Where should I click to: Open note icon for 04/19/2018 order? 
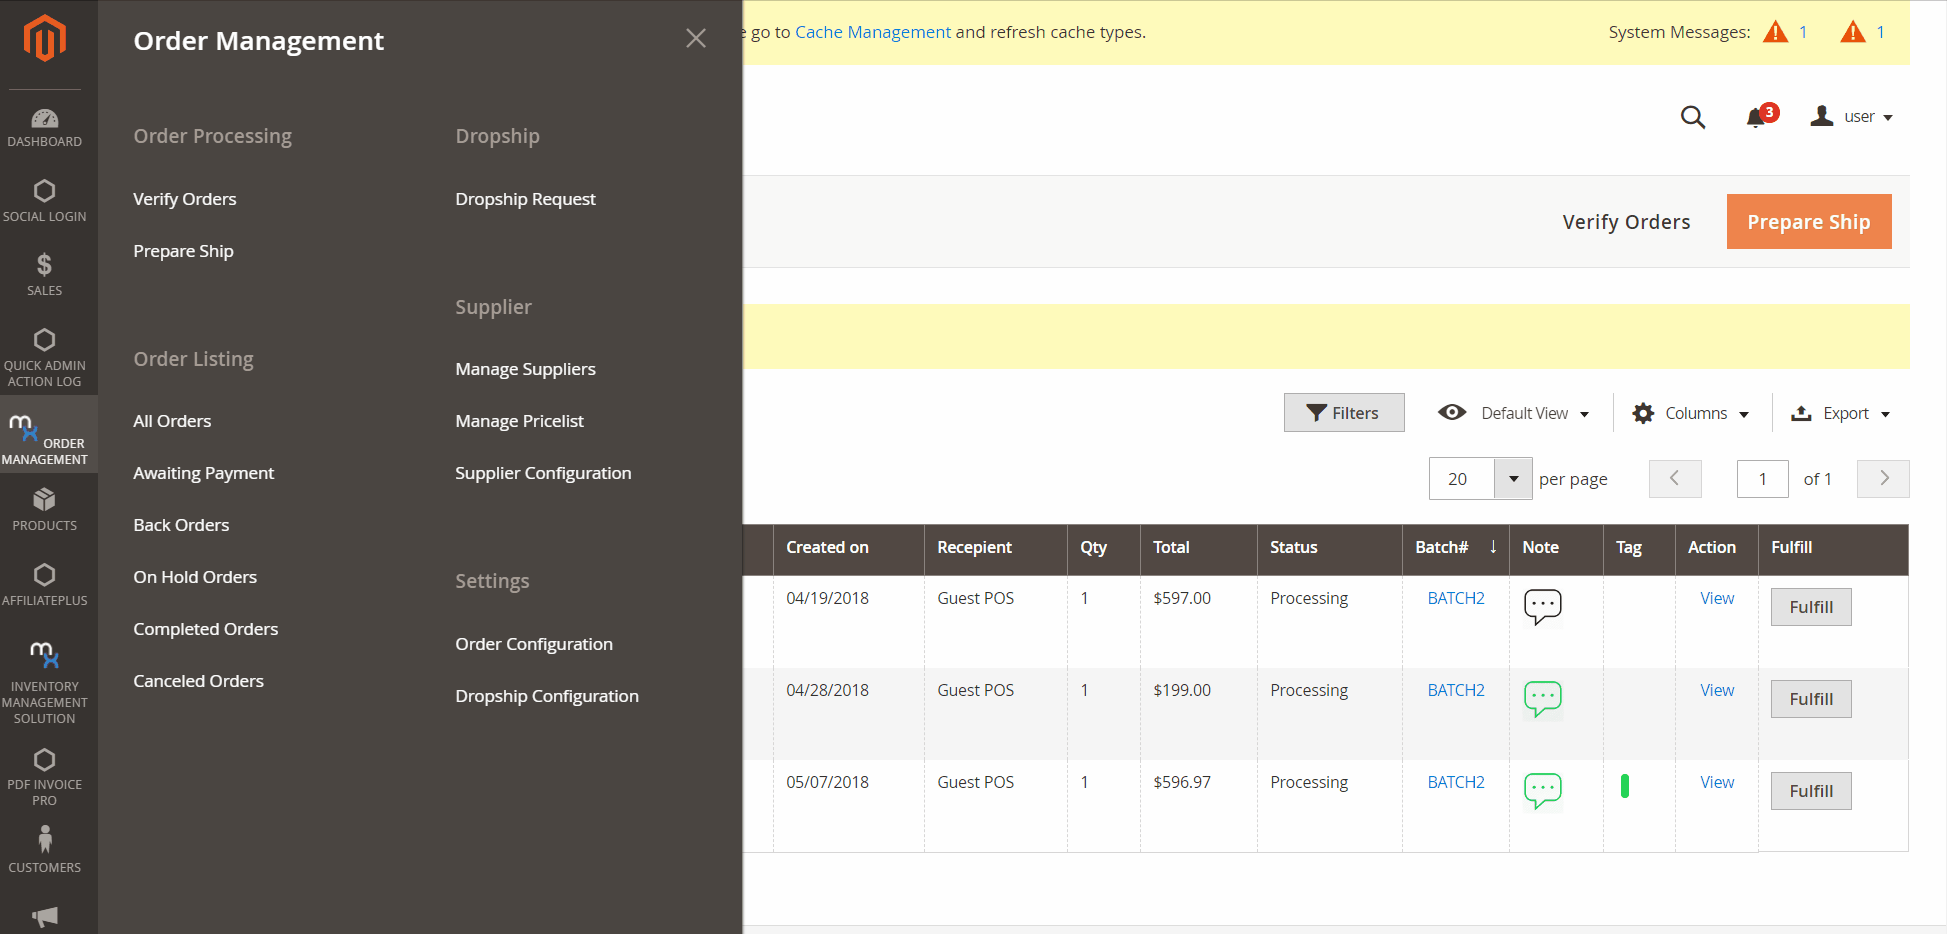(1542, 606)
